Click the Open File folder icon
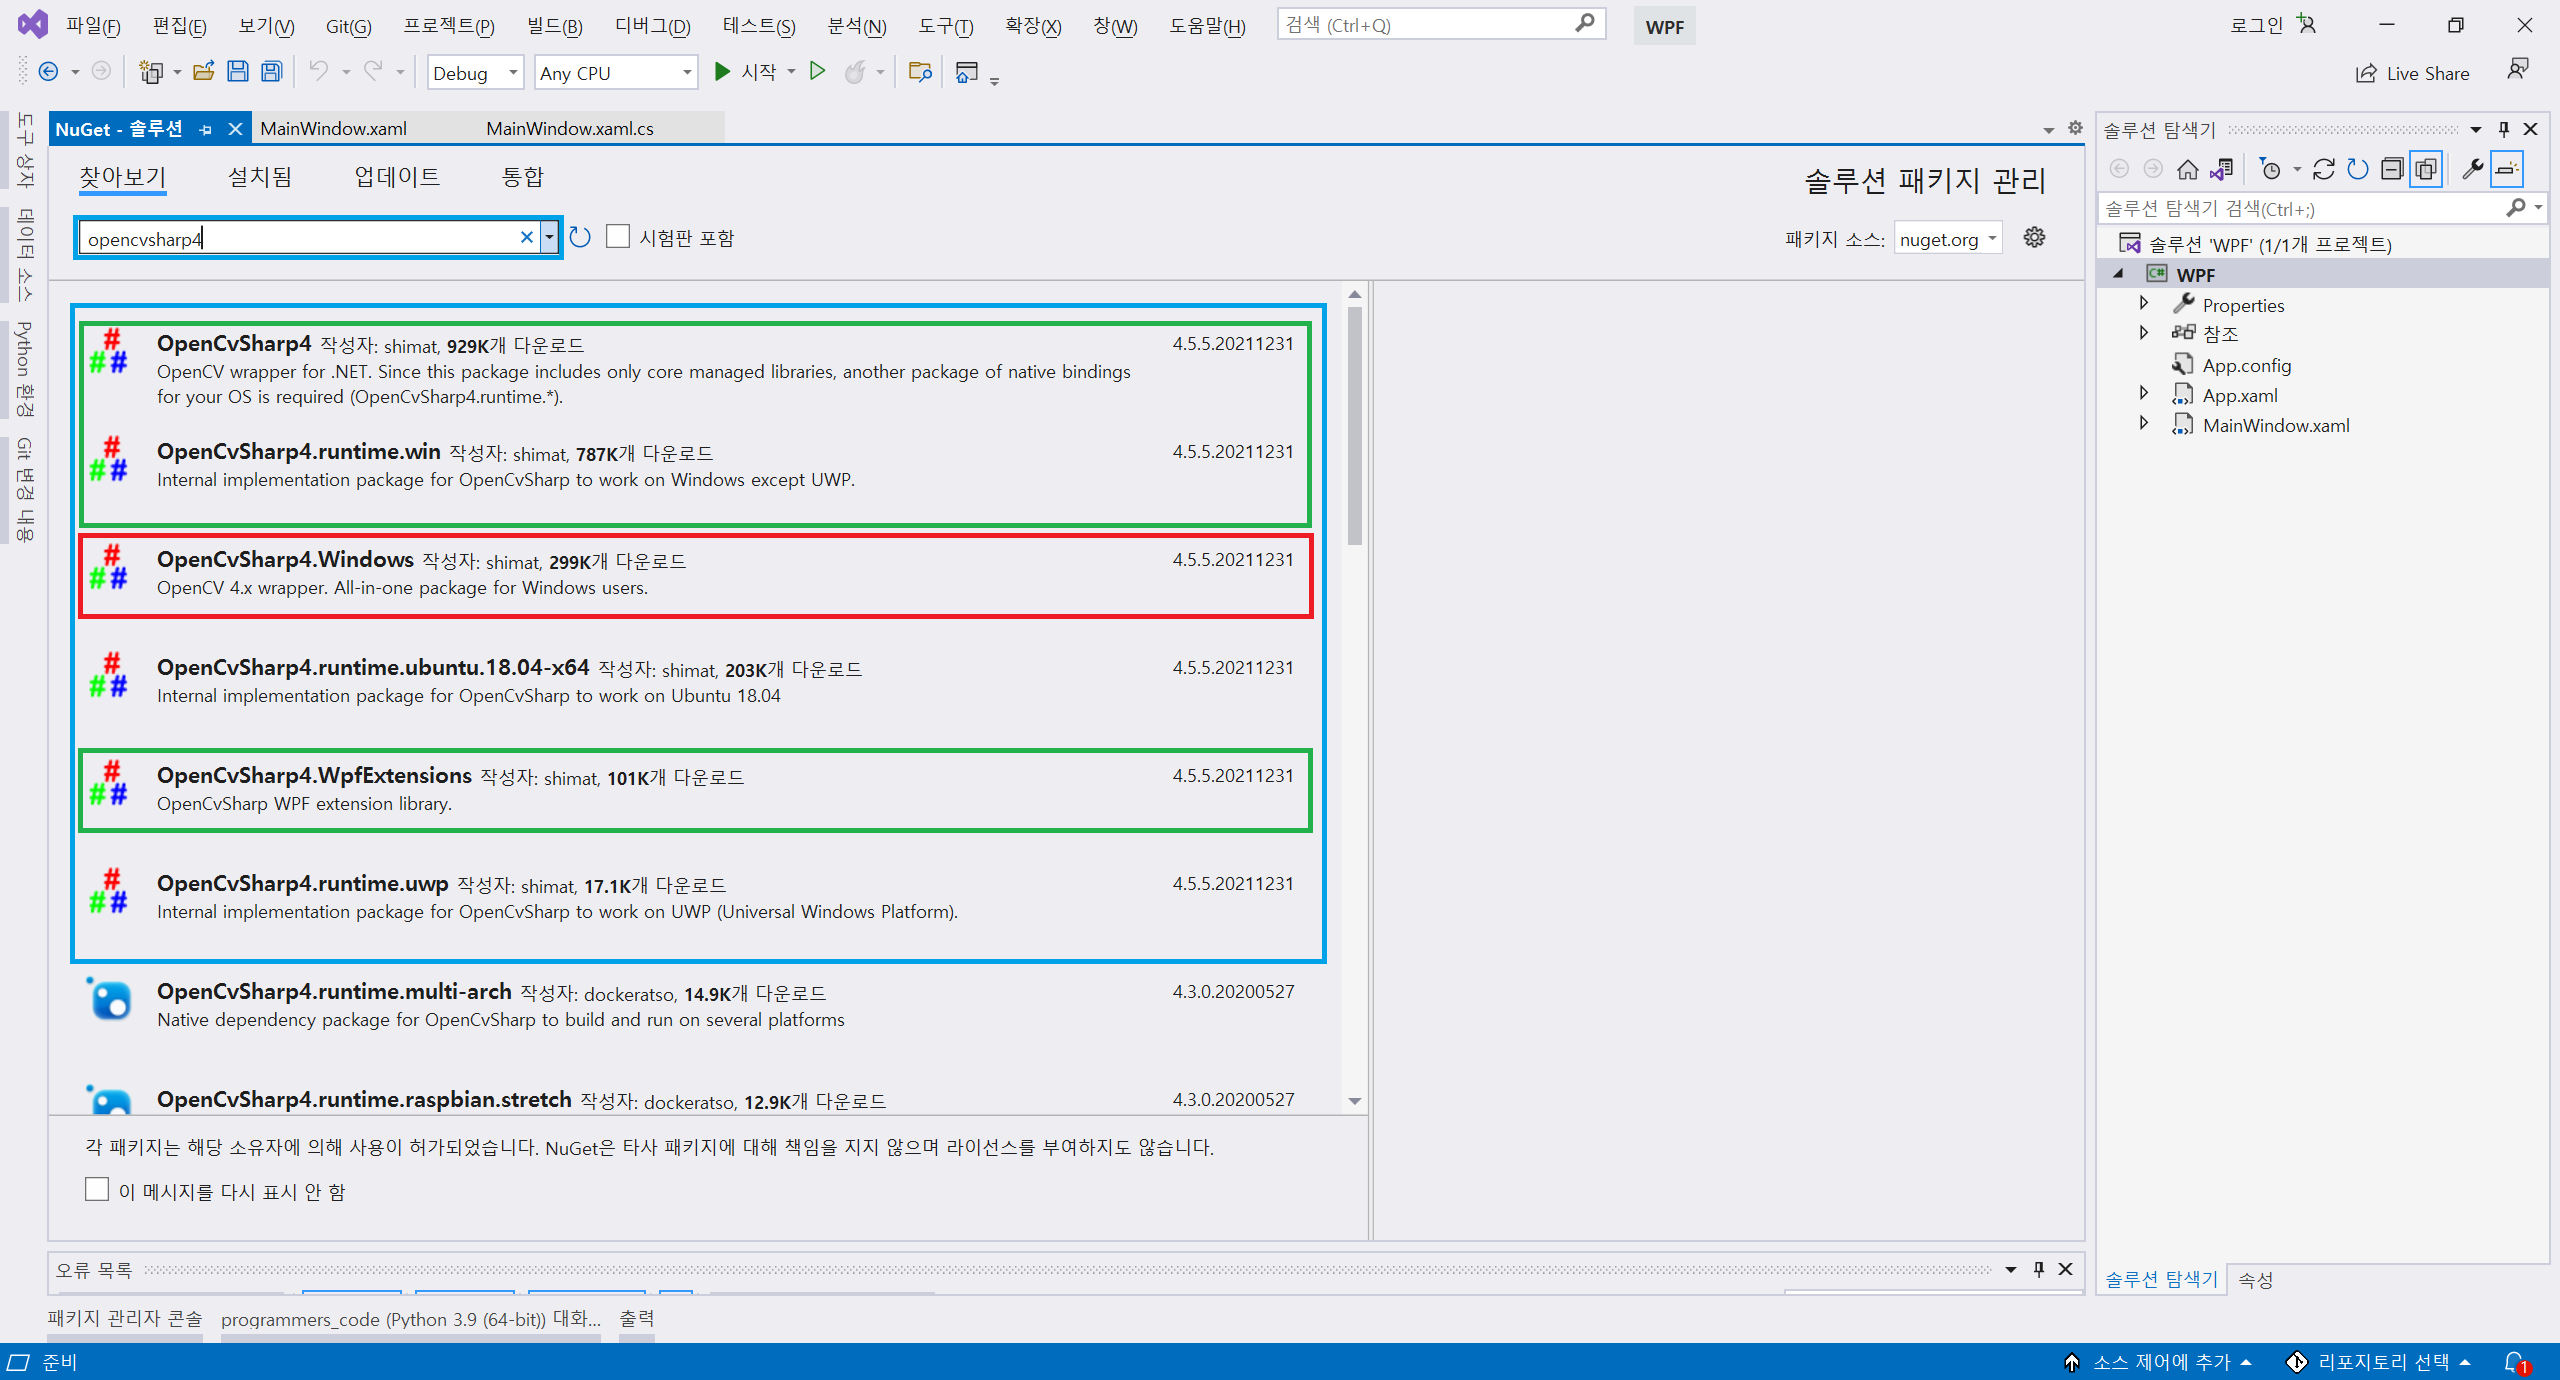The width and height of the screenshot is (2560, 1380). pos(204,72)
